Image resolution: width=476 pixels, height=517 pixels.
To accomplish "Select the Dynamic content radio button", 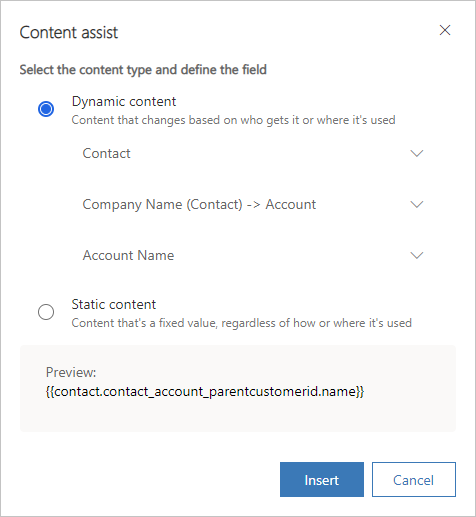I will point(46,109).
